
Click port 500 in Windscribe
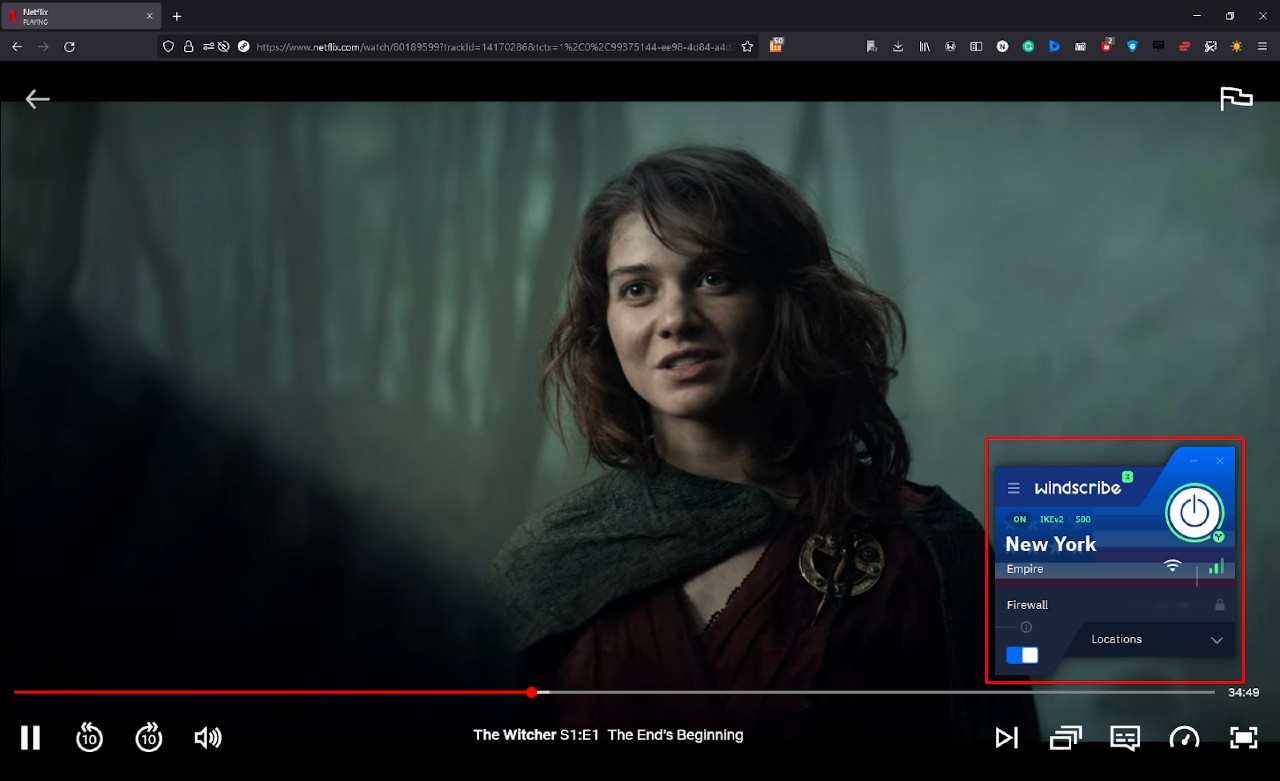[x=1083, y=520]
